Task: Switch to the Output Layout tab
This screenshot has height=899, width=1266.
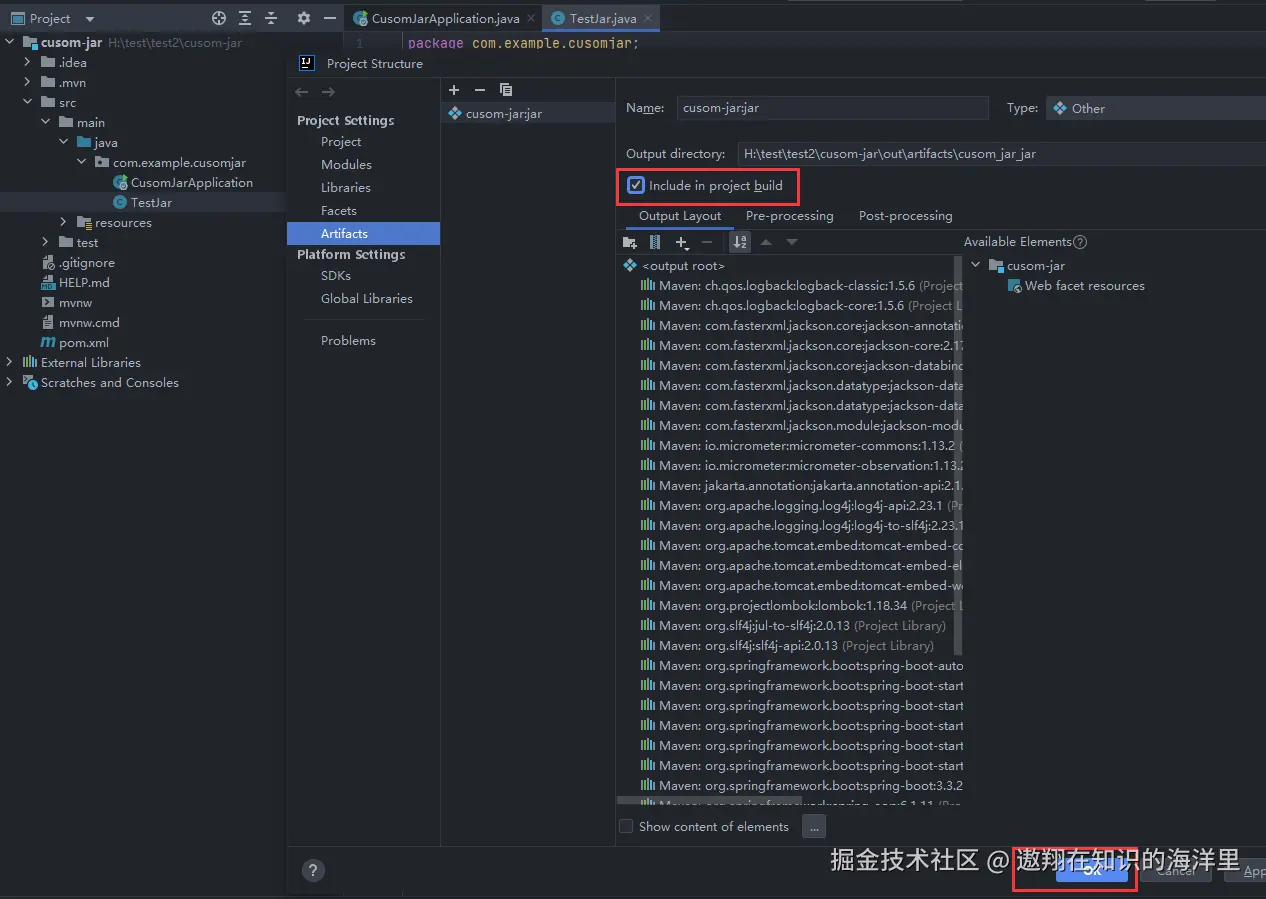Action: tap(680, 216)
